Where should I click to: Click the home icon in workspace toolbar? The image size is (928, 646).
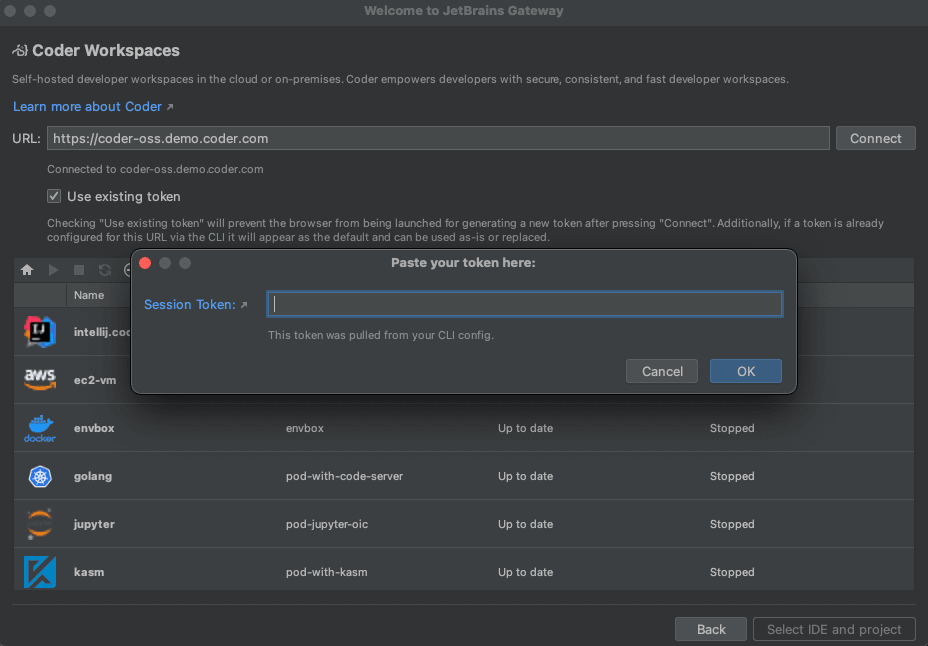tap(27, 270)
